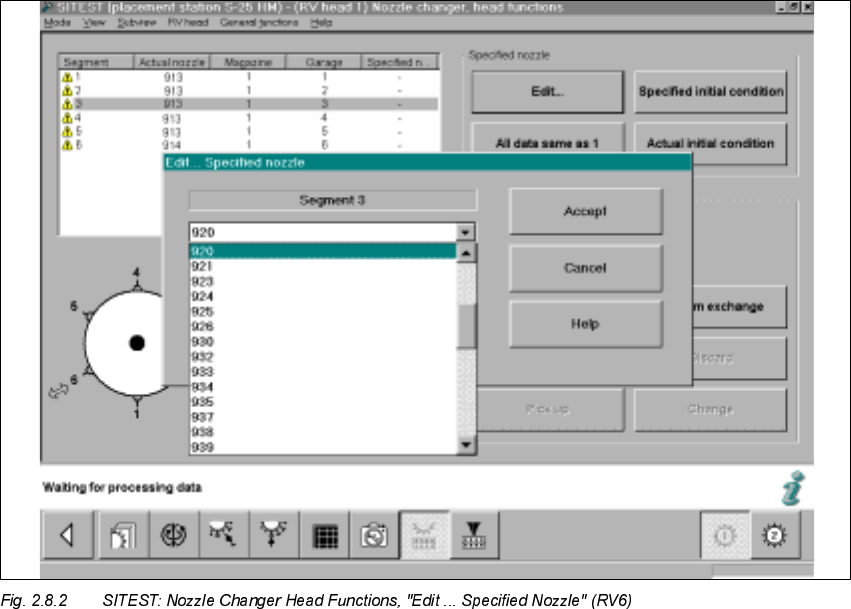851x609 pixels.
Task: Click the Actual nozzle column header
Action: pos(172,62)
